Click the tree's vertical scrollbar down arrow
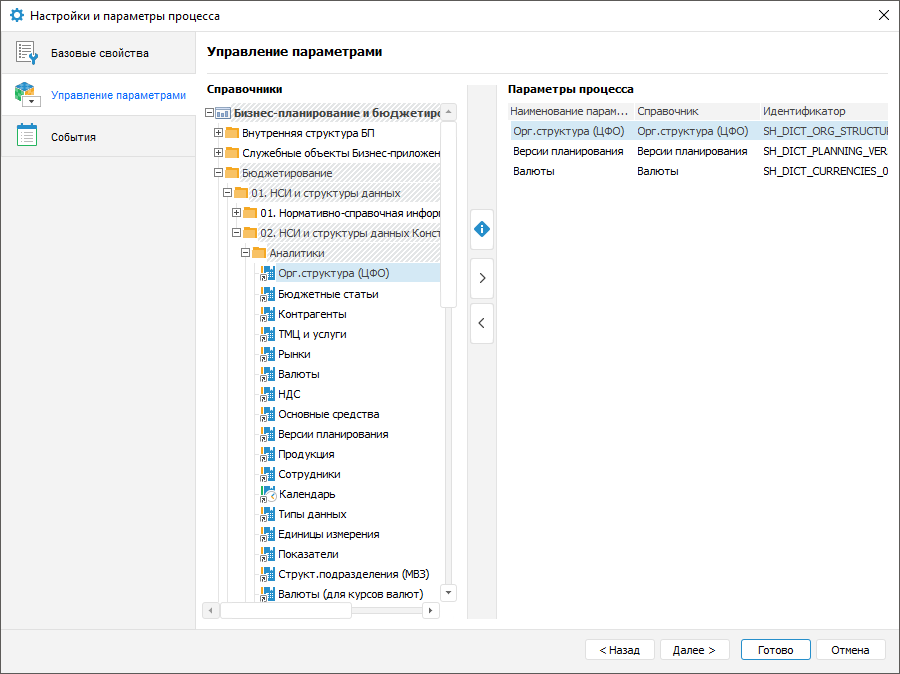The height and width of the screenshot is (674, 900). click(449, 593)
